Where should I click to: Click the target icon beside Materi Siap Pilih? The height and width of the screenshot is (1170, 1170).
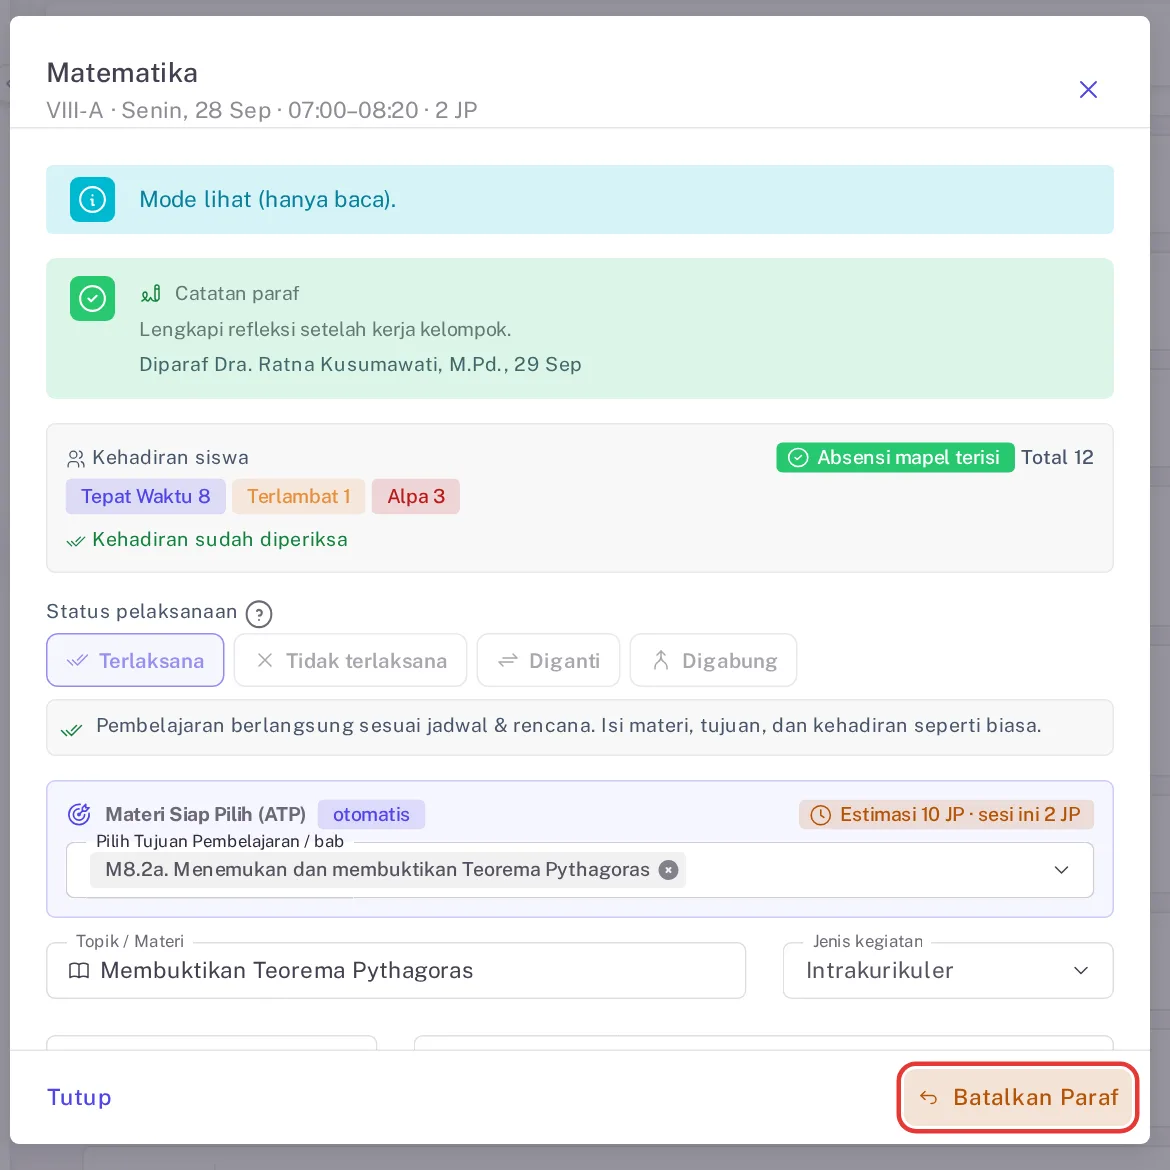tap(79, 814)
